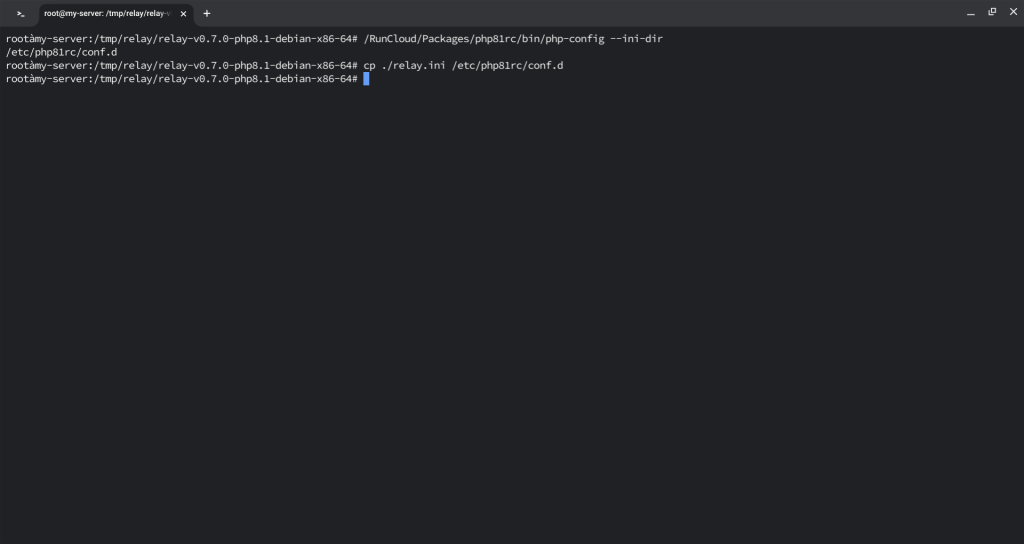Close the terminal window
The image size is (1024, 544).
(x=1012, y=12)
